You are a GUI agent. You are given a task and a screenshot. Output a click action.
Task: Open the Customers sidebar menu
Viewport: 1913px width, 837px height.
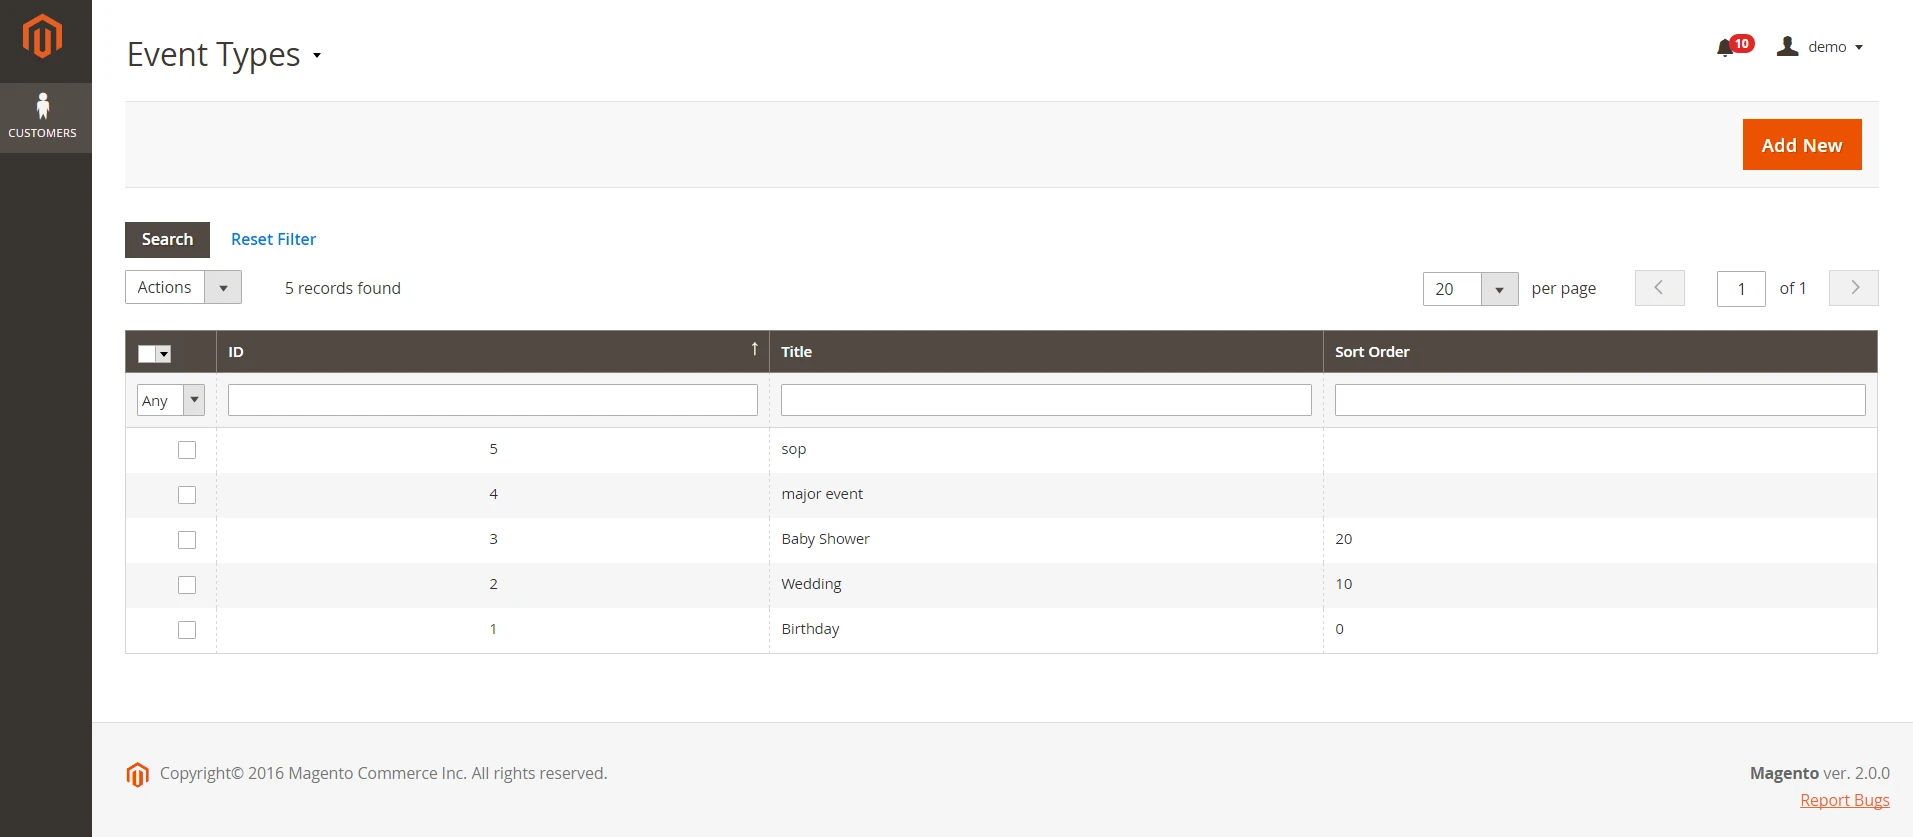[x=43, y=118]
